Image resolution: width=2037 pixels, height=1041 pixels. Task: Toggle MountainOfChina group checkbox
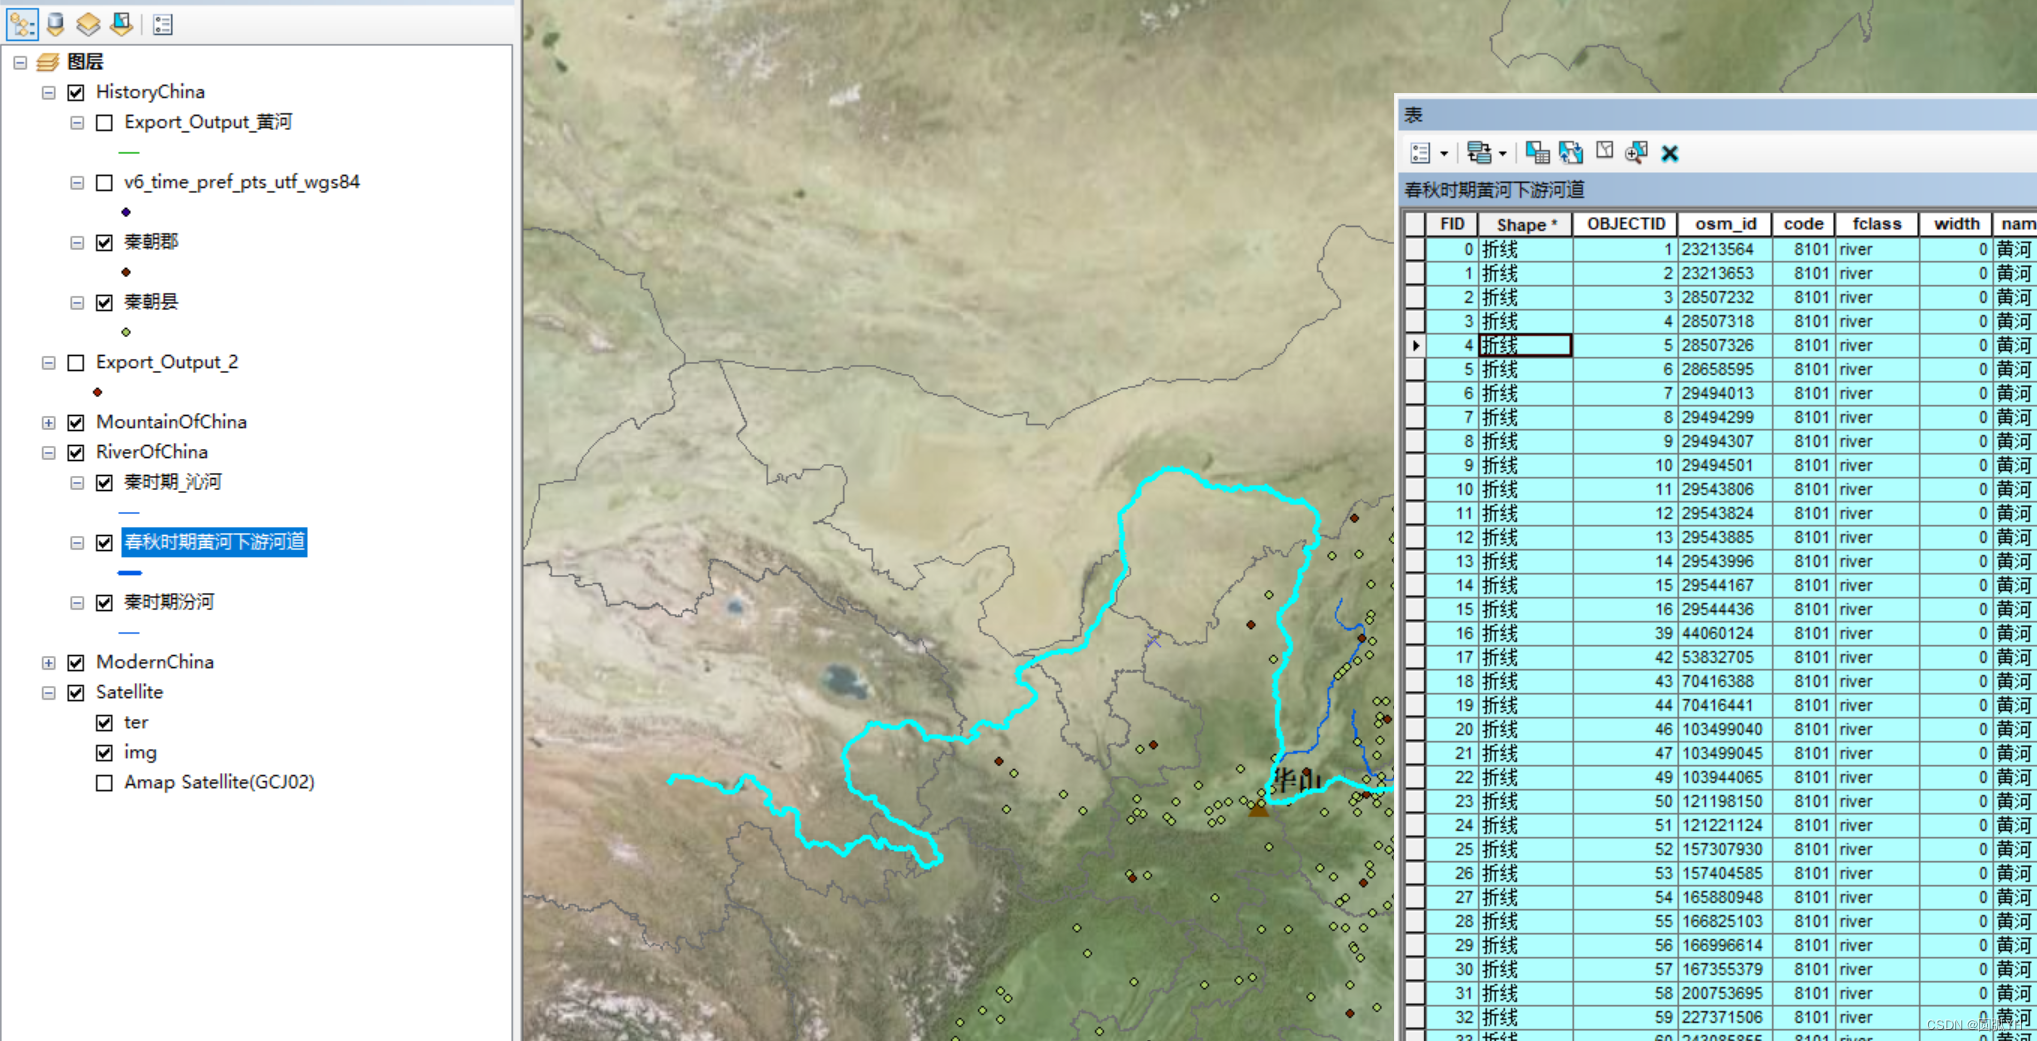pyautogui.click(x=76, y=423)
